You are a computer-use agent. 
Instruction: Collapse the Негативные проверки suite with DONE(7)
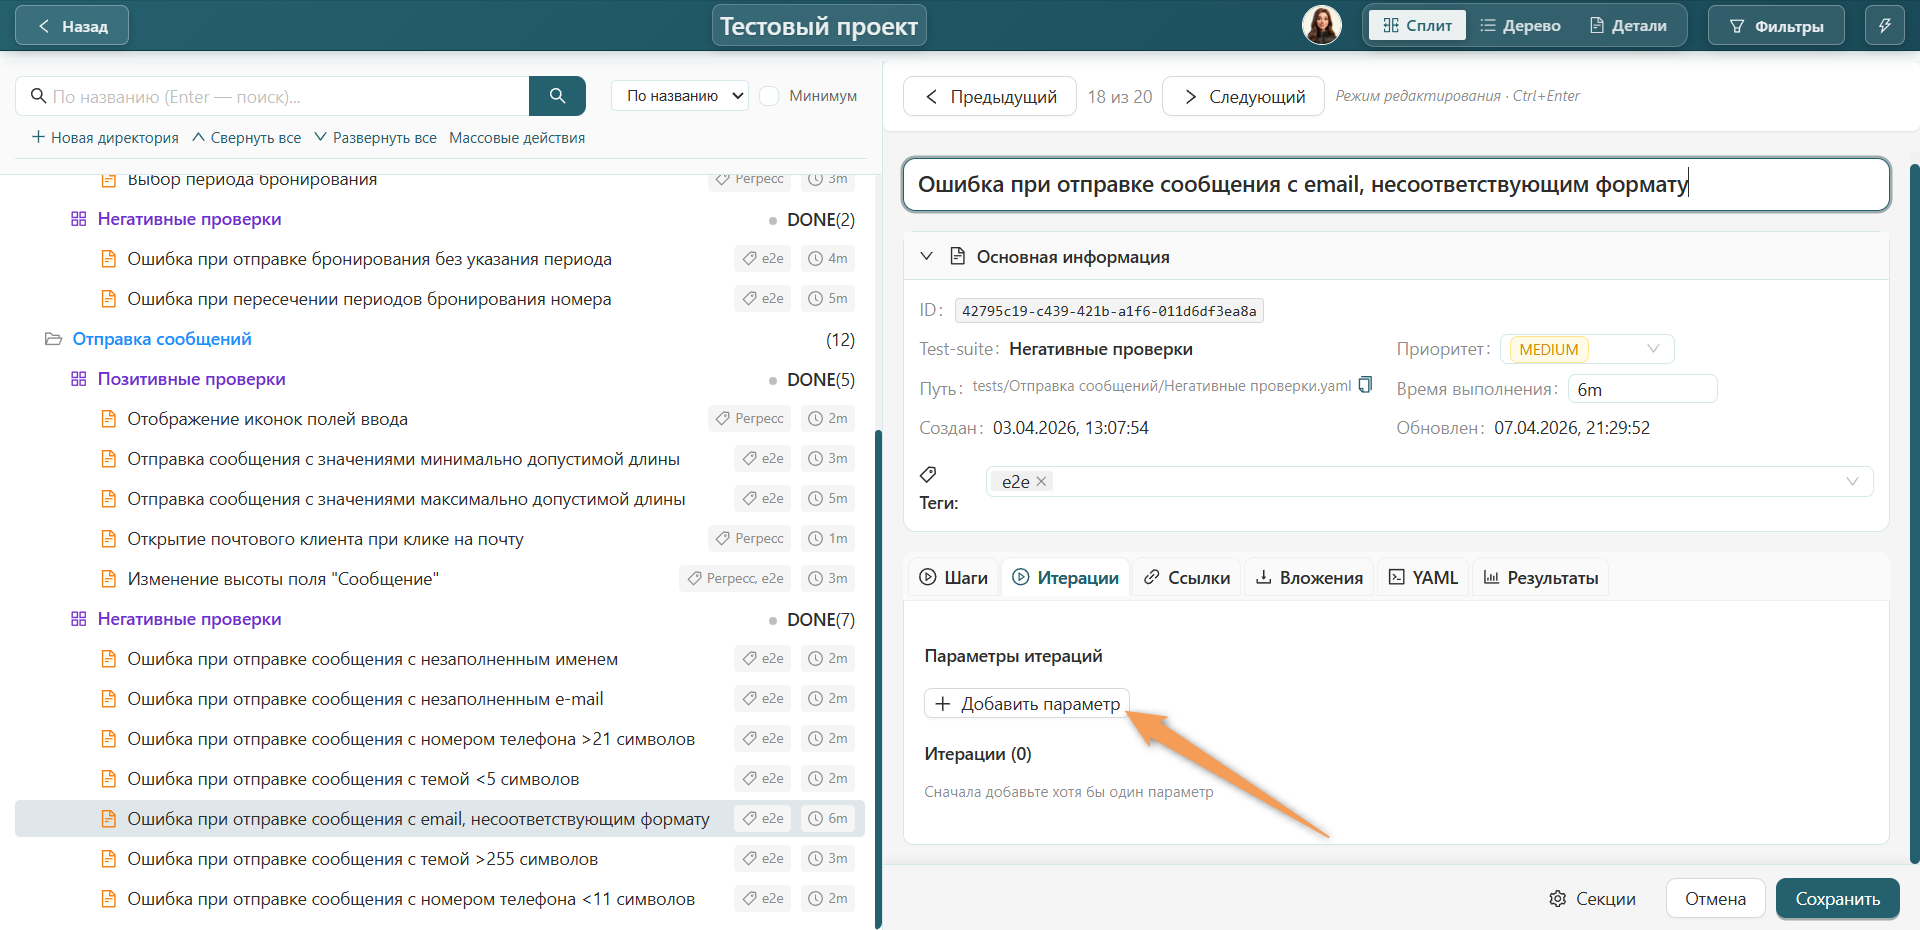tap(189, 619)
